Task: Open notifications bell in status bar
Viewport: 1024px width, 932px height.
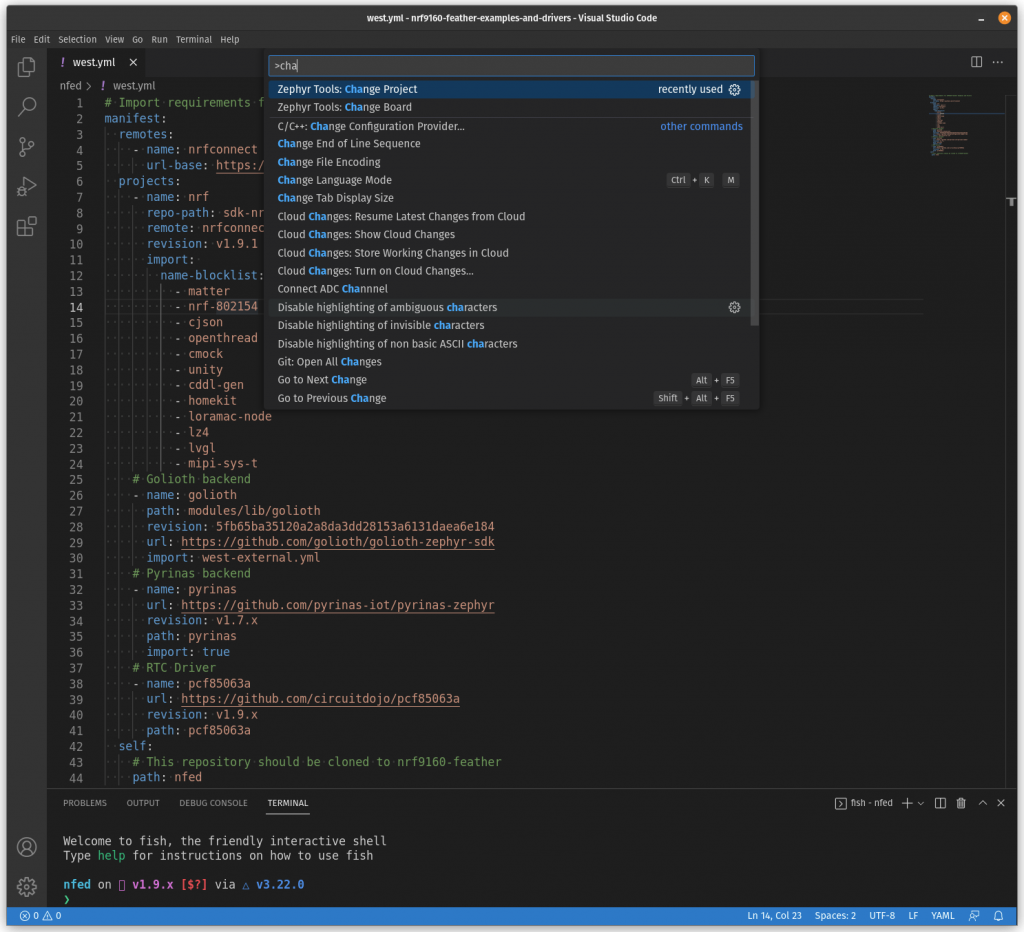Action: click(x=999, y=916)
